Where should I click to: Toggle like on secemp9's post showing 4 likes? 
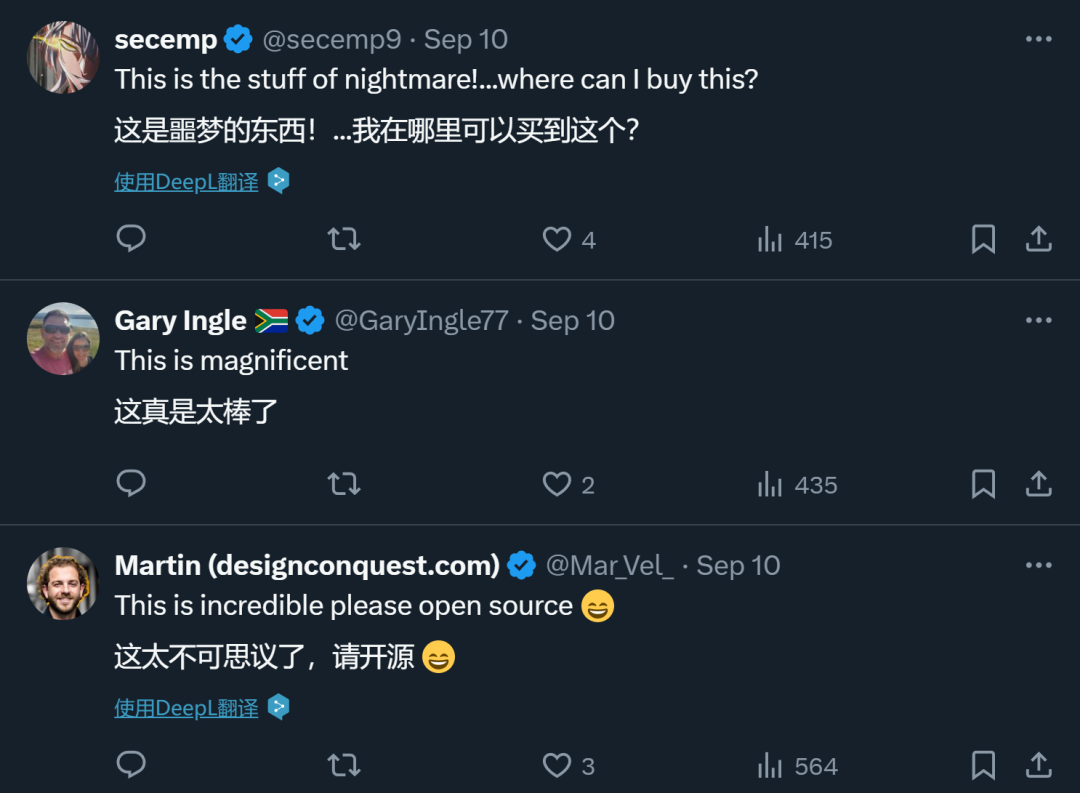click(x=556, y=239)
